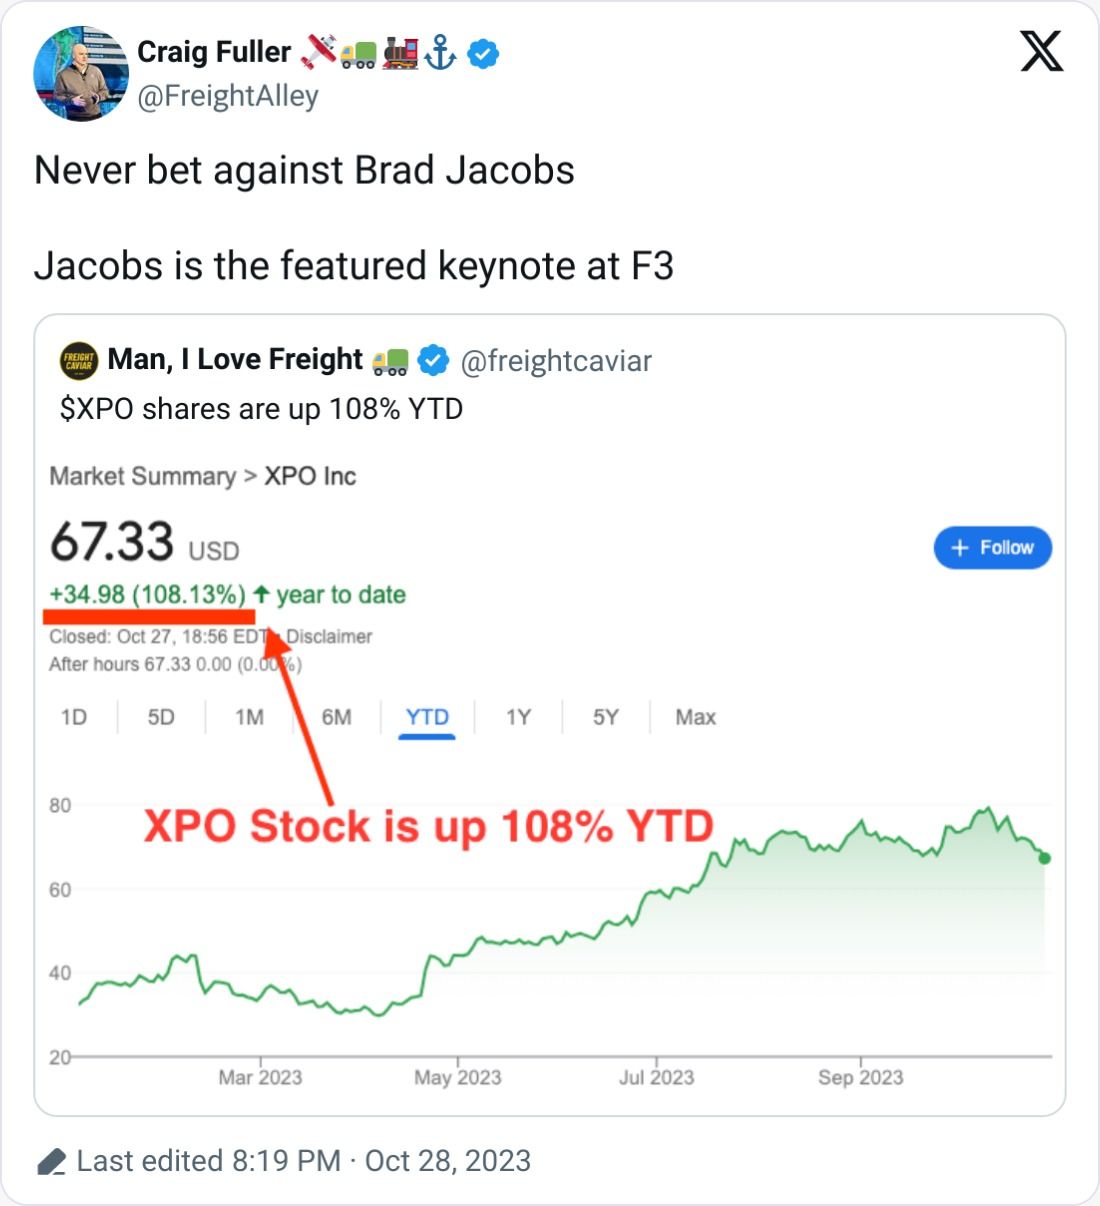1100x1206 pixels.
Task: Switch chart to 1Y range
Action: click(518, 717)
